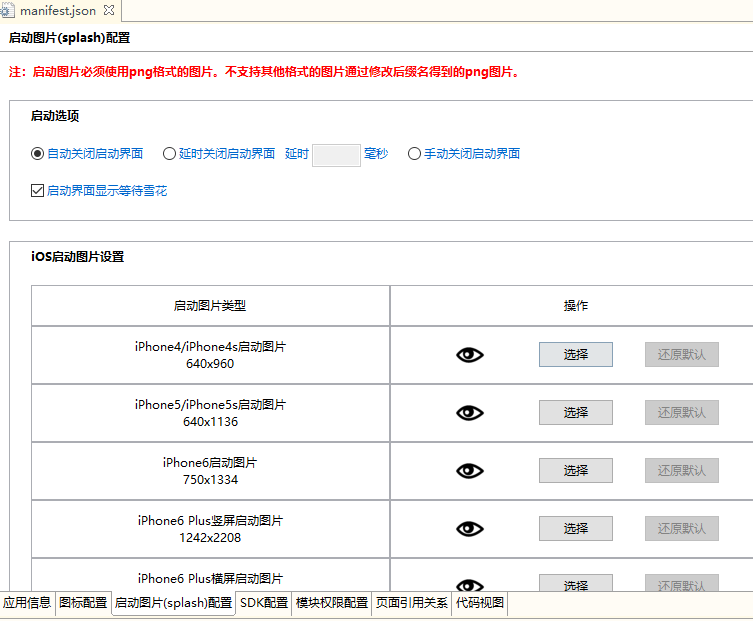Click 选择 for iPhone6 Plus竖屏 image
Image resolution: width=753 pixels, height=621 pixels.
click(575, 529)
